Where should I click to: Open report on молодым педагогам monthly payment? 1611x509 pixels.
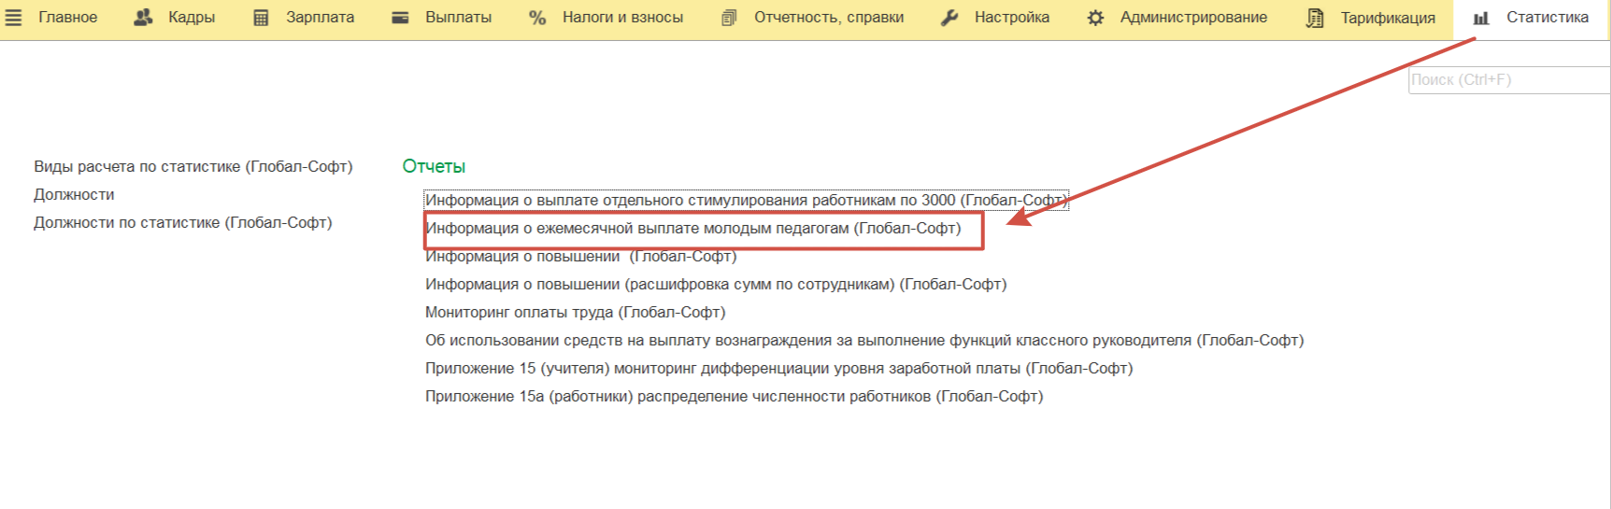(x=692, y=228)
